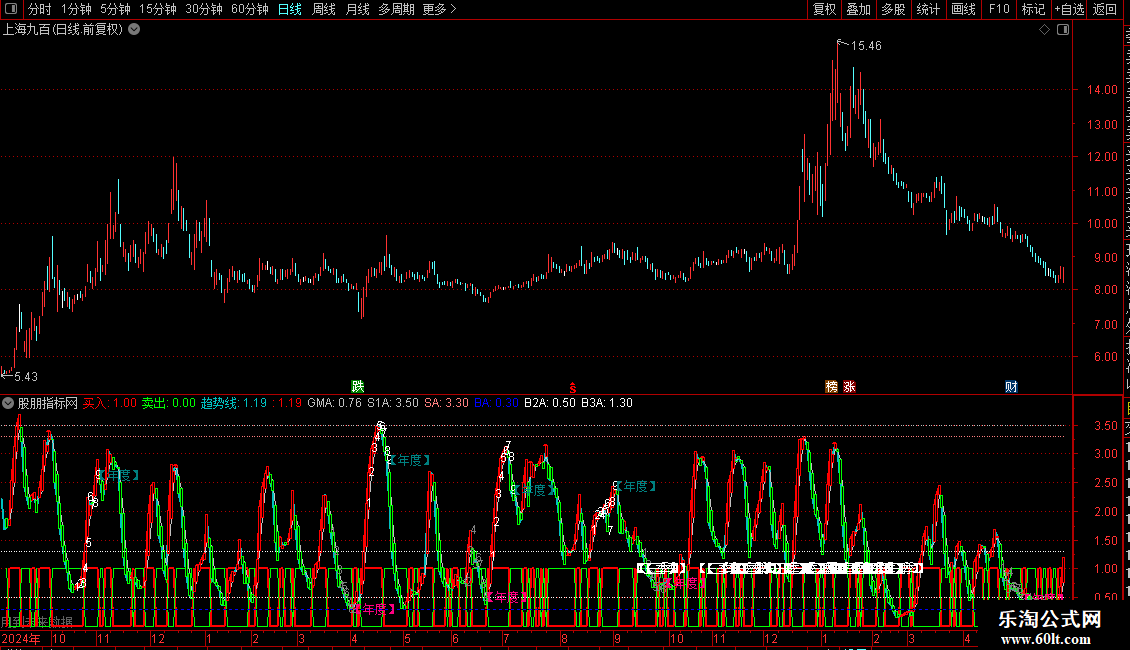Viewport: 1130px width, 650px height.
Task: Click the diamond icon in chart corner
Action: pos(1044,30)
